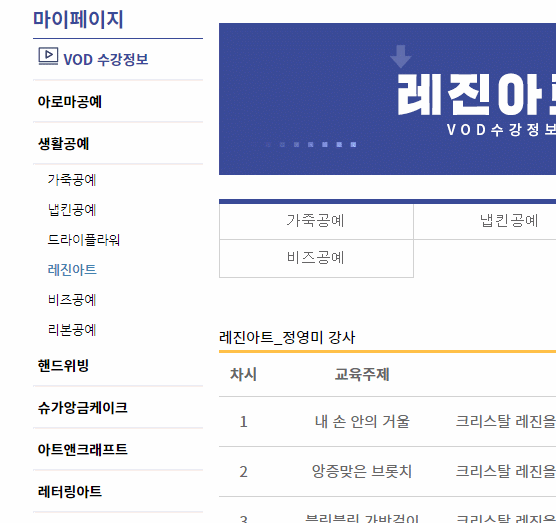Open 리본공예 sidebar submenu item
The width and height of the screenshot is (556, 523).
[72, 330]
